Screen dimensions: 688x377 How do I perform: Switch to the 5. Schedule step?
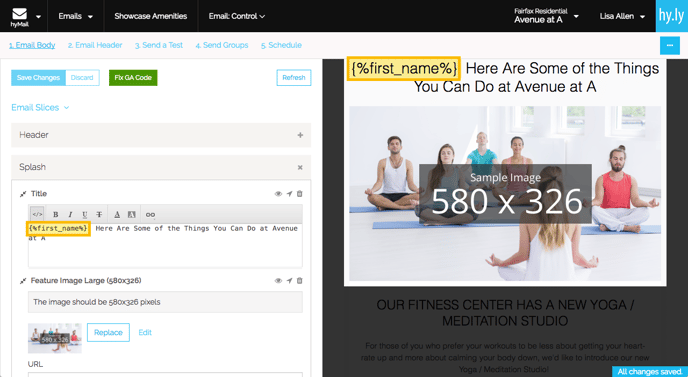(281, 45)
